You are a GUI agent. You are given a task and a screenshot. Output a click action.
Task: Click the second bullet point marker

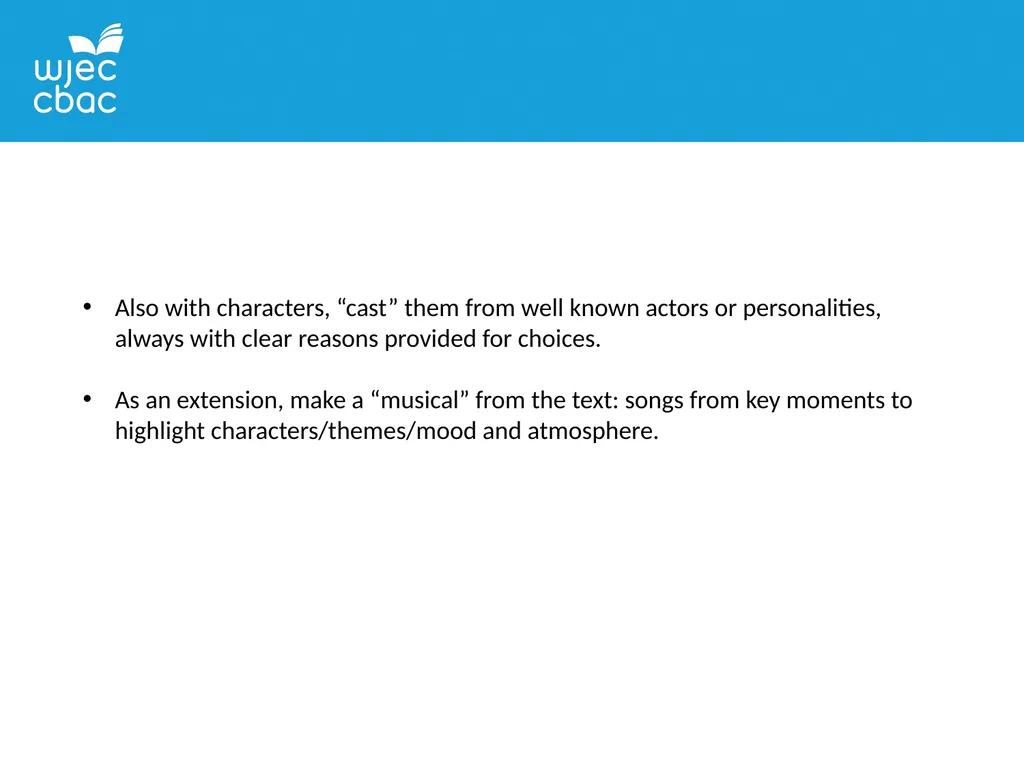pos(88,398)
